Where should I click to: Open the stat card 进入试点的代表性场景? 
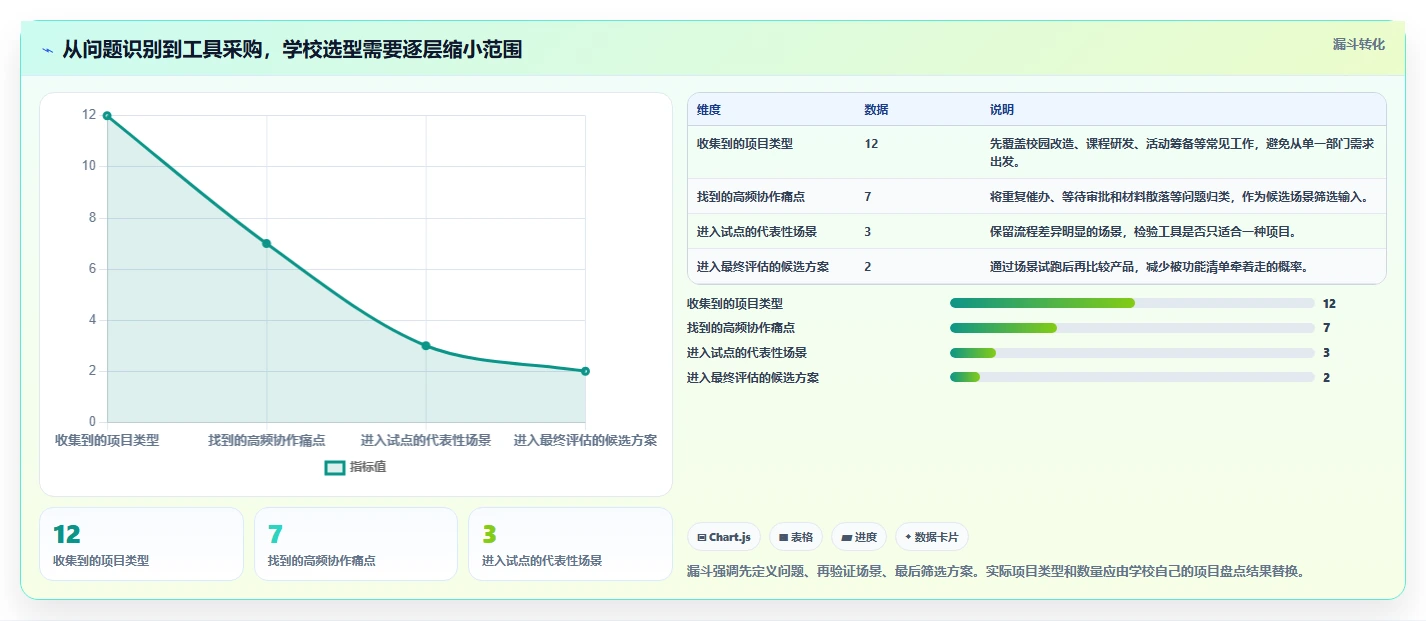570,544
